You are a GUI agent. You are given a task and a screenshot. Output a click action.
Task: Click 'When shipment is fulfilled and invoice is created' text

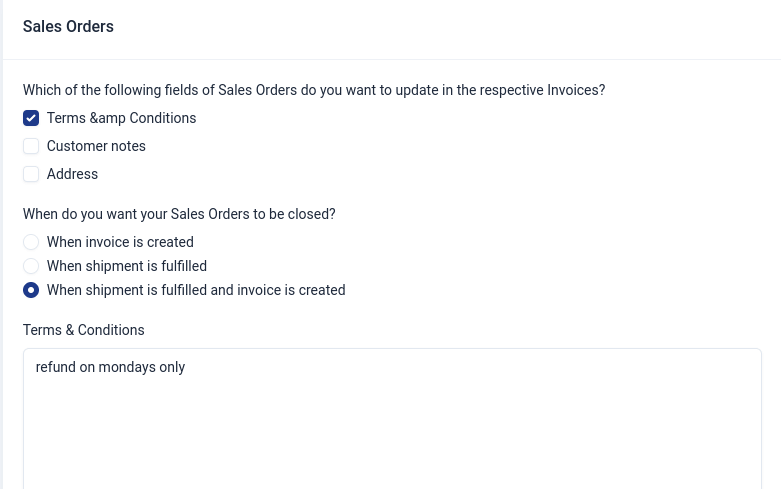(196, 290)
